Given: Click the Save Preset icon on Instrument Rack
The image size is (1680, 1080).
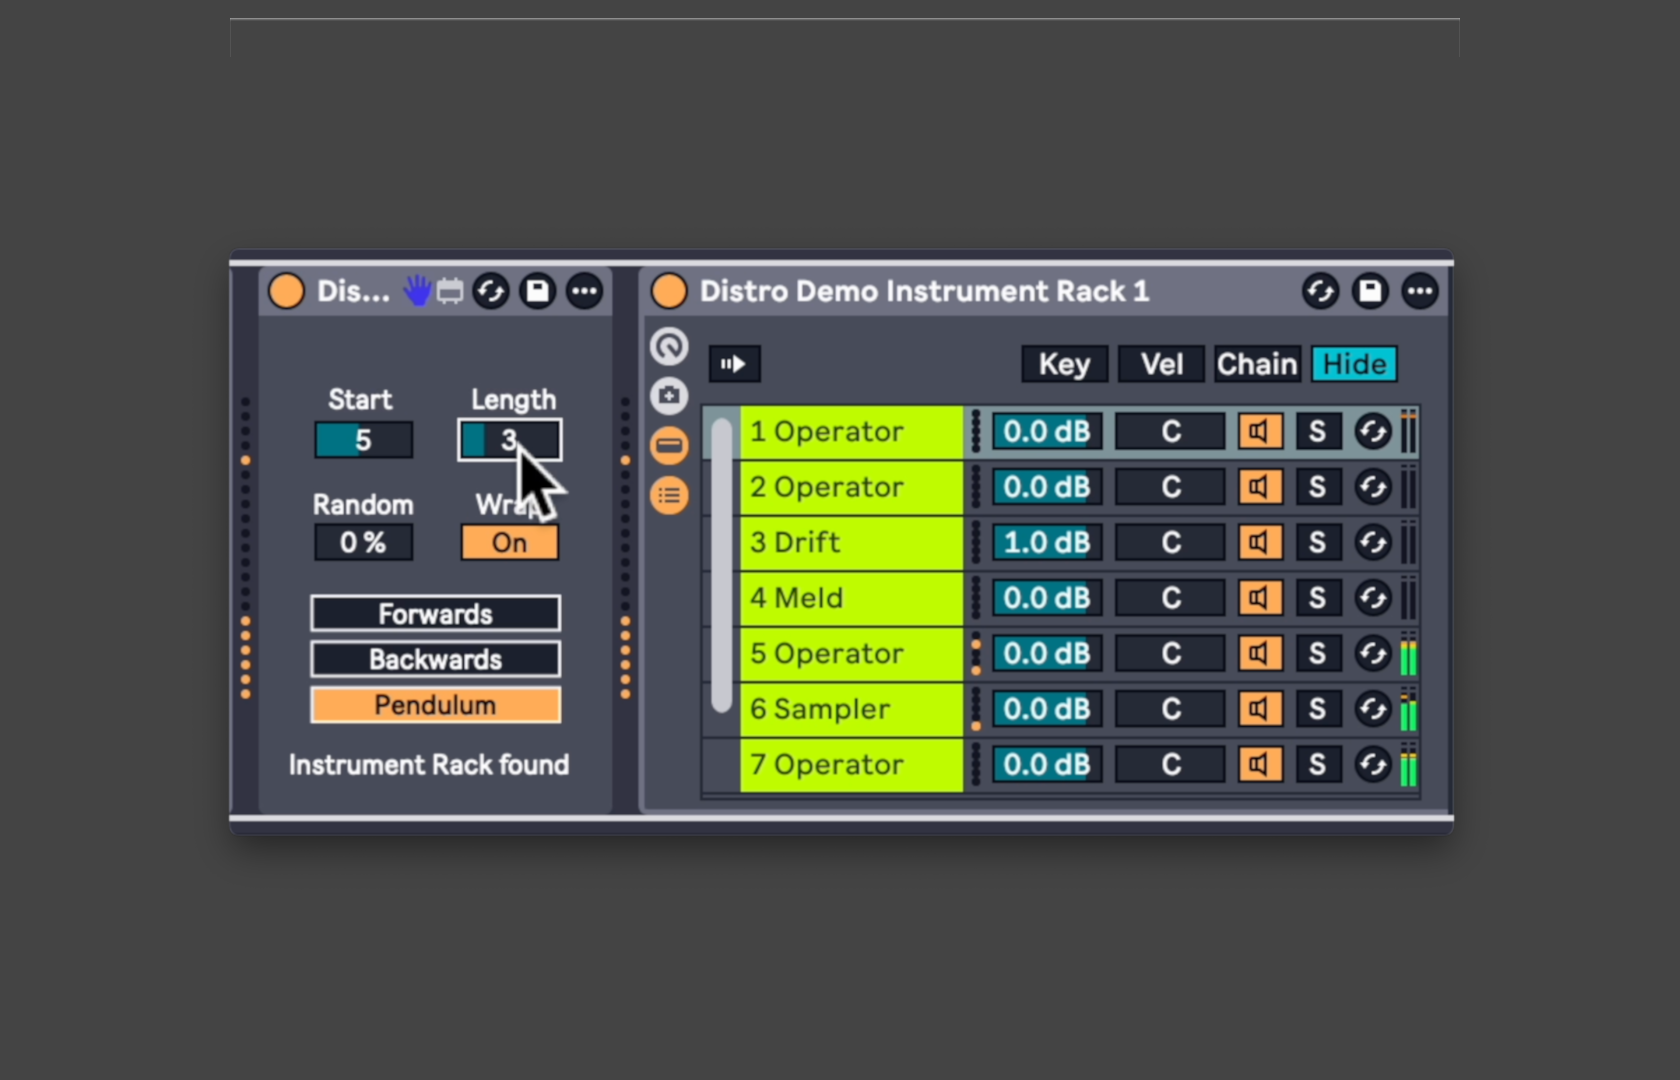Looking at the screenshot, I should tap(1369, 291).
